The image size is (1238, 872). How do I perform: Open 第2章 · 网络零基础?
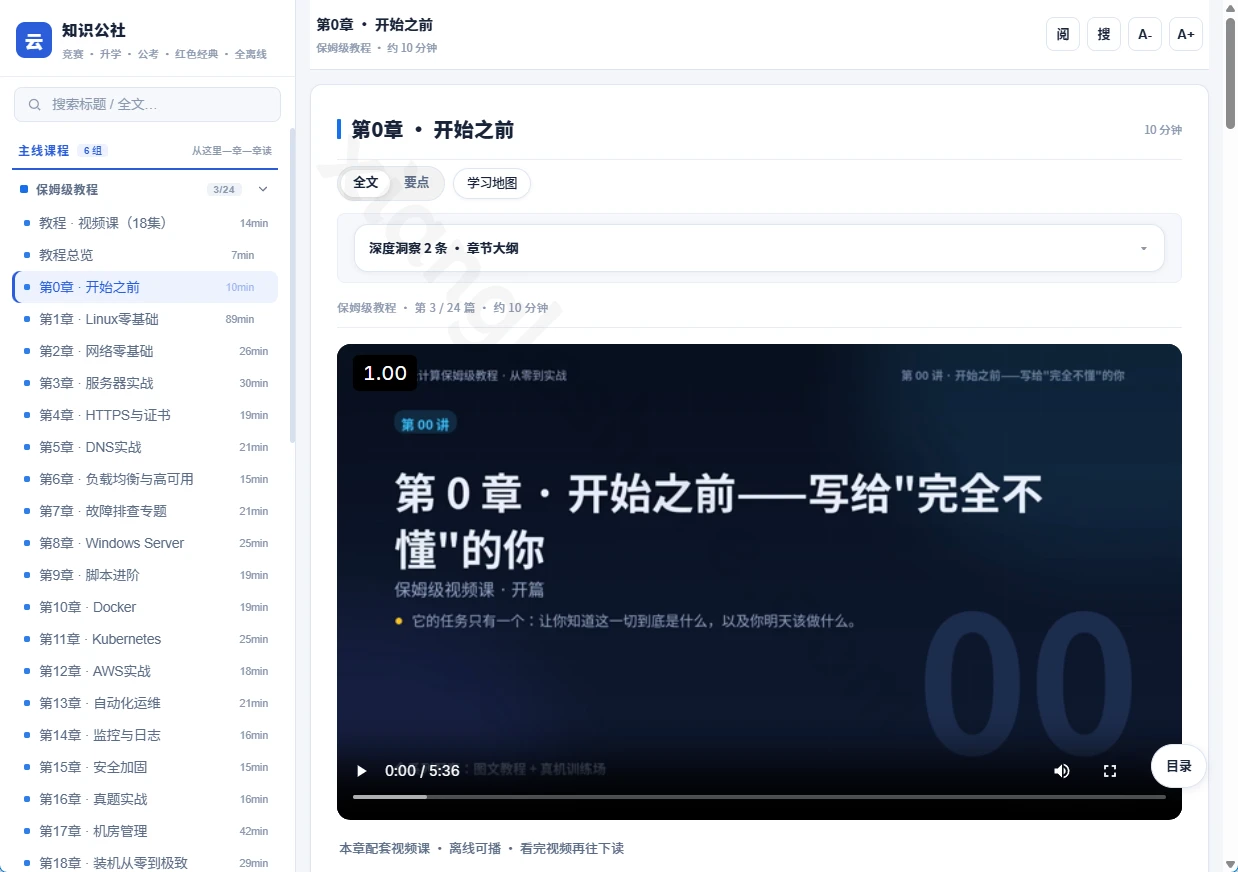click(x=145, y=351)
